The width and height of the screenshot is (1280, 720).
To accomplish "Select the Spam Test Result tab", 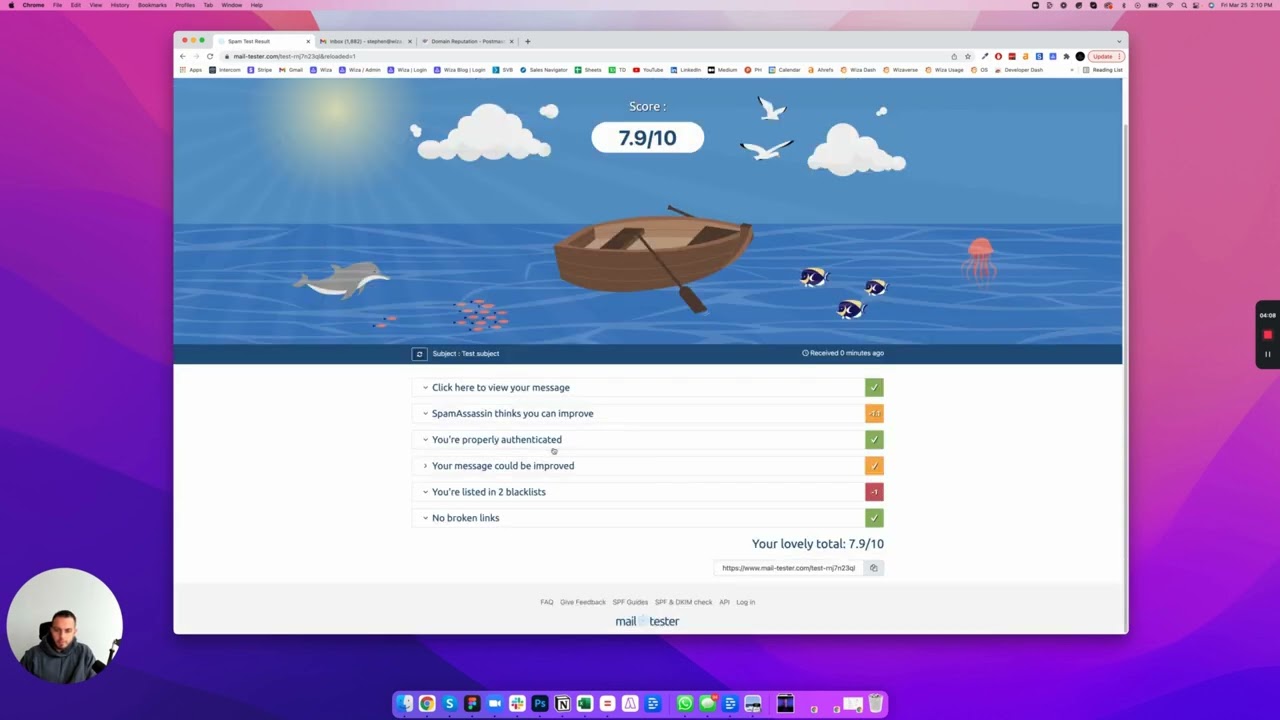I will coord(262,41).
